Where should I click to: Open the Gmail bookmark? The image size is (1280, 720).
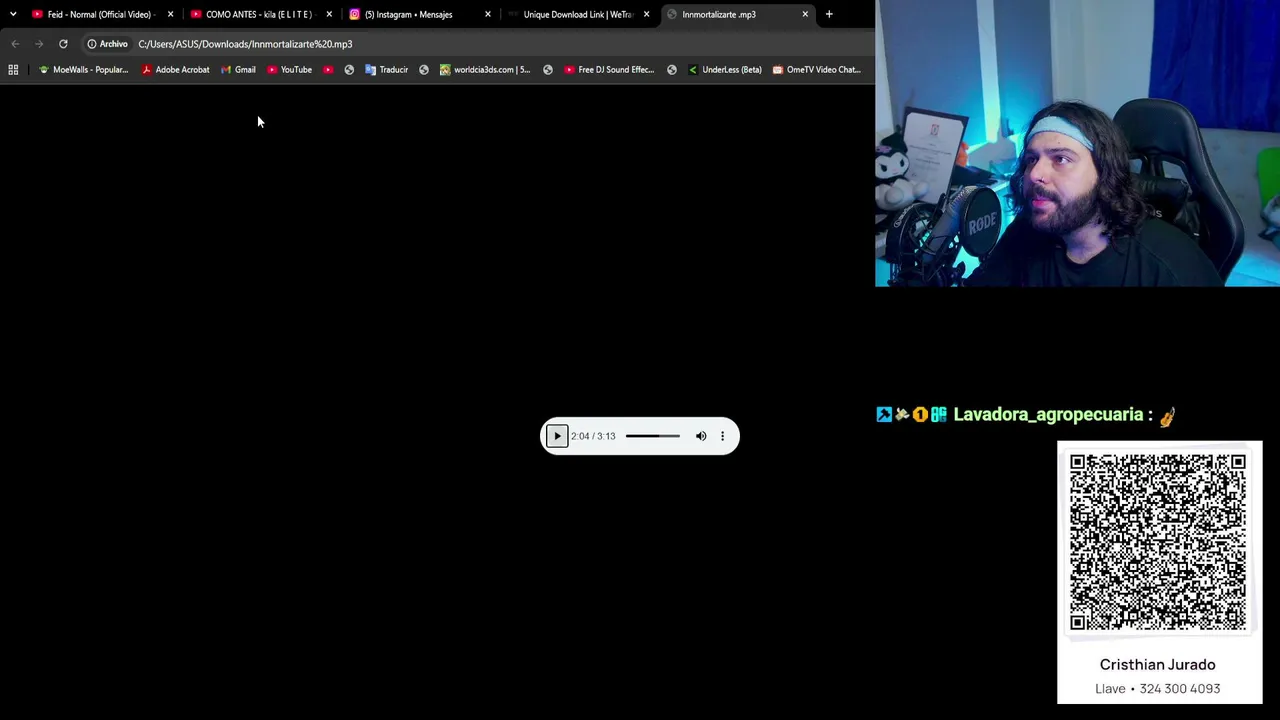pyautogui.click(x=238, y=70)
